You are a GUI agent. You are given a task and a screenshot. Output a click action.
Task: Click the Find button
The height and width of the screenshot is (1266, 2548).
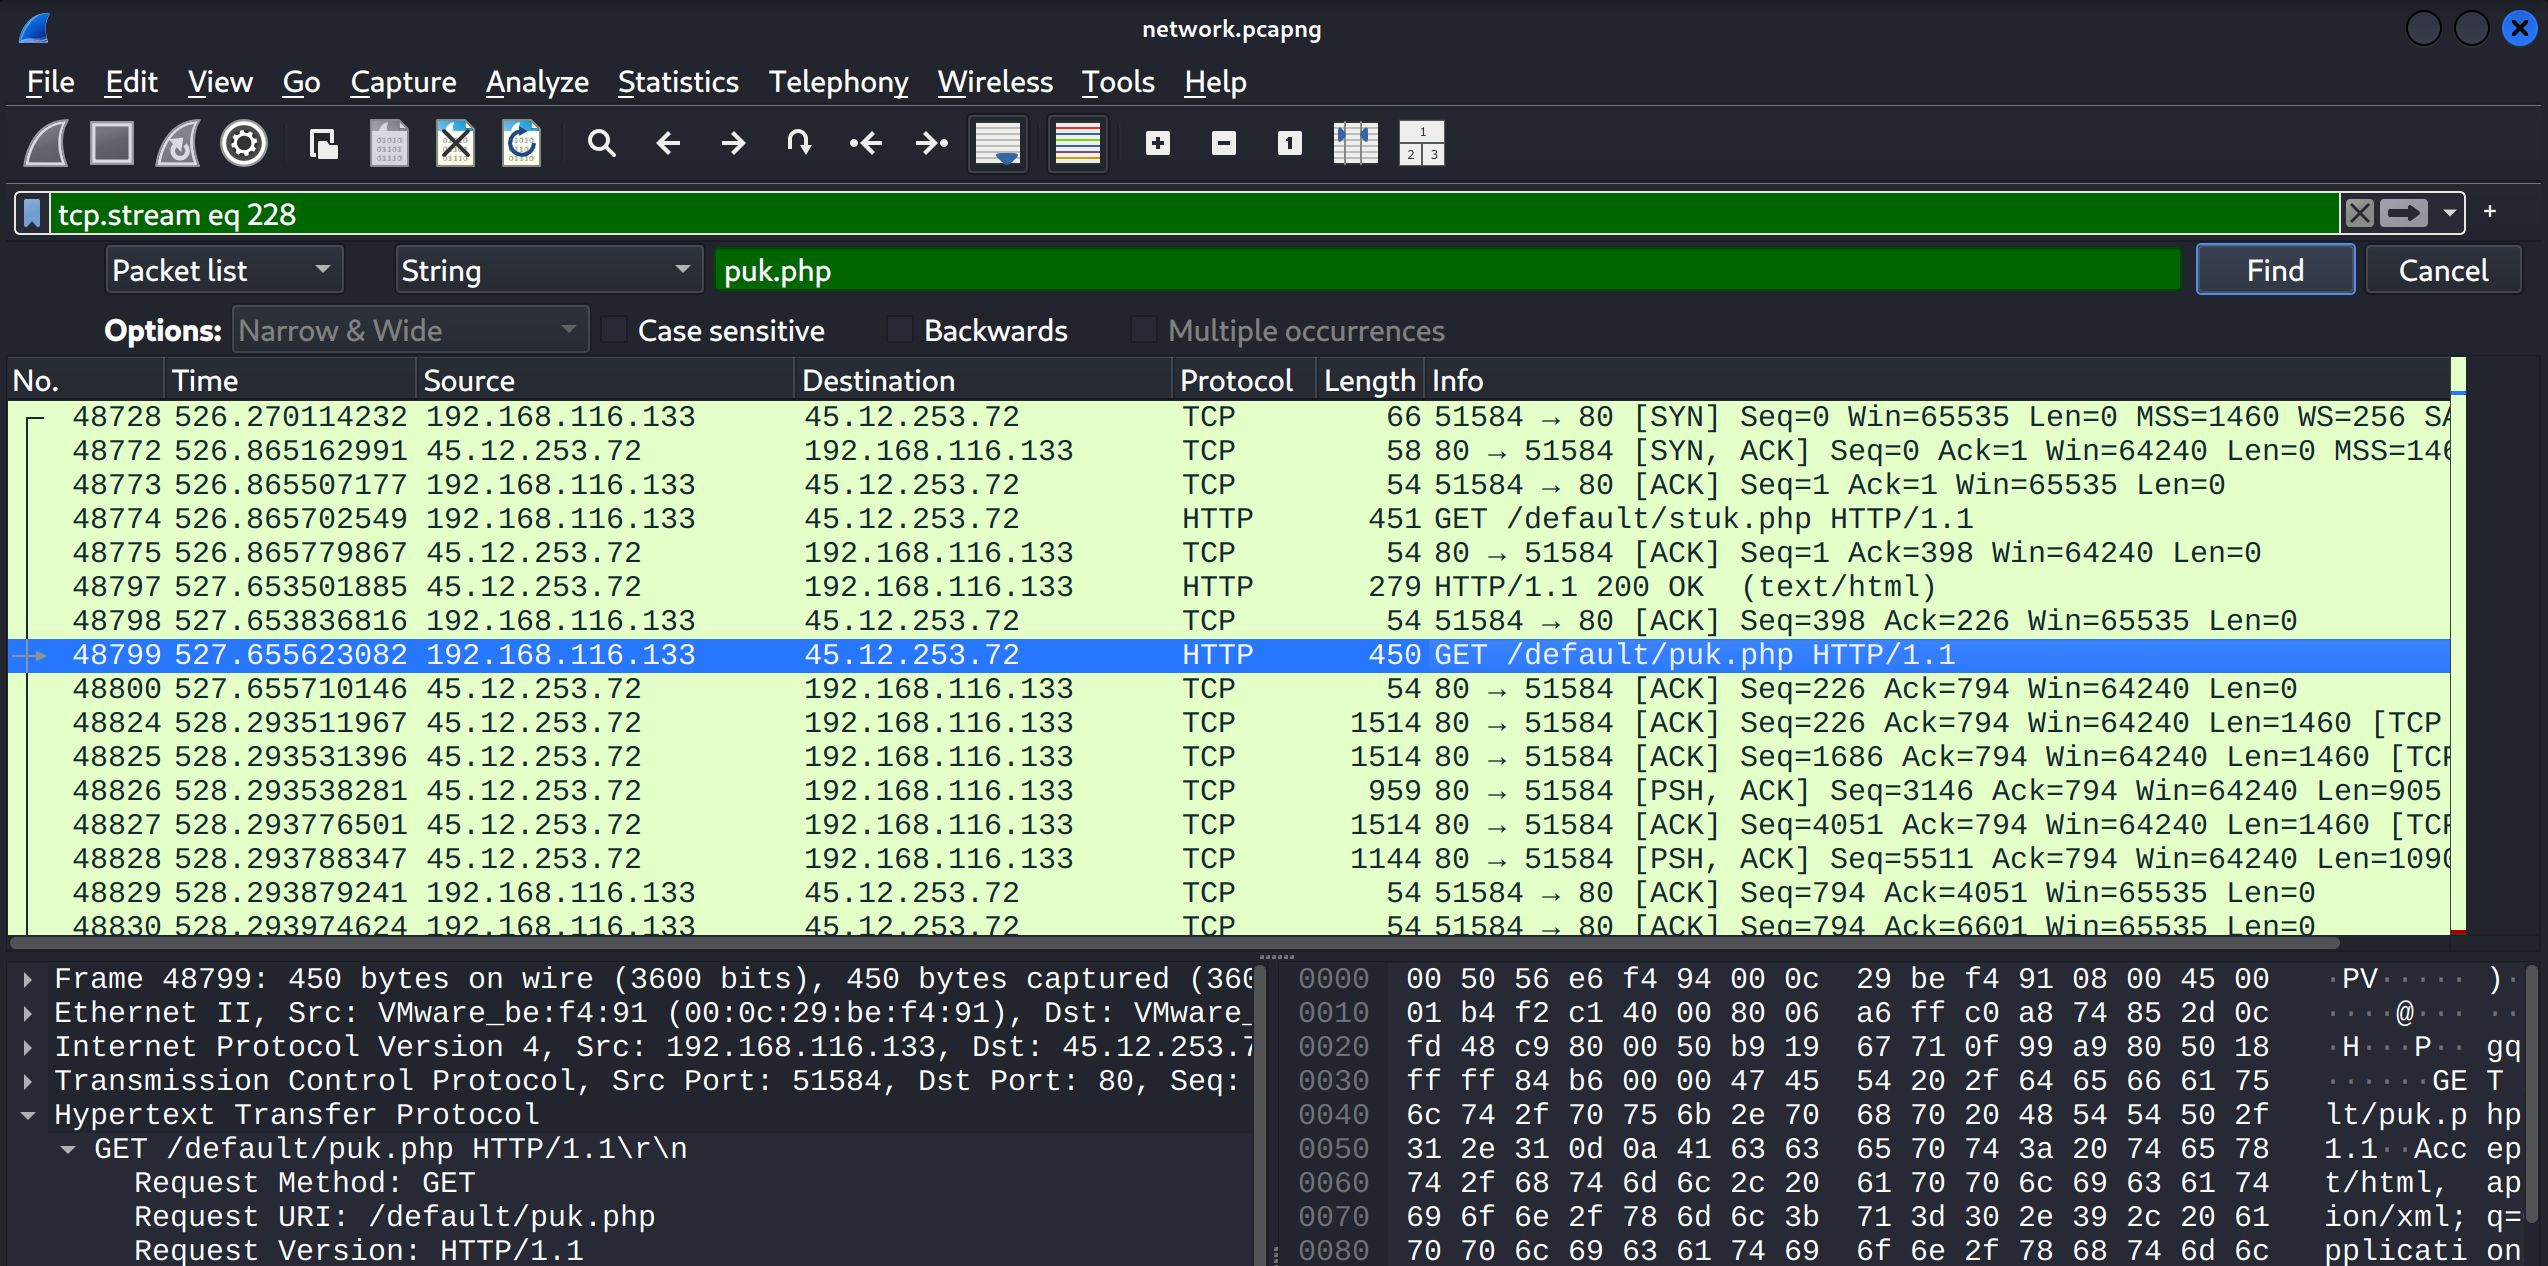[2274, 269]
